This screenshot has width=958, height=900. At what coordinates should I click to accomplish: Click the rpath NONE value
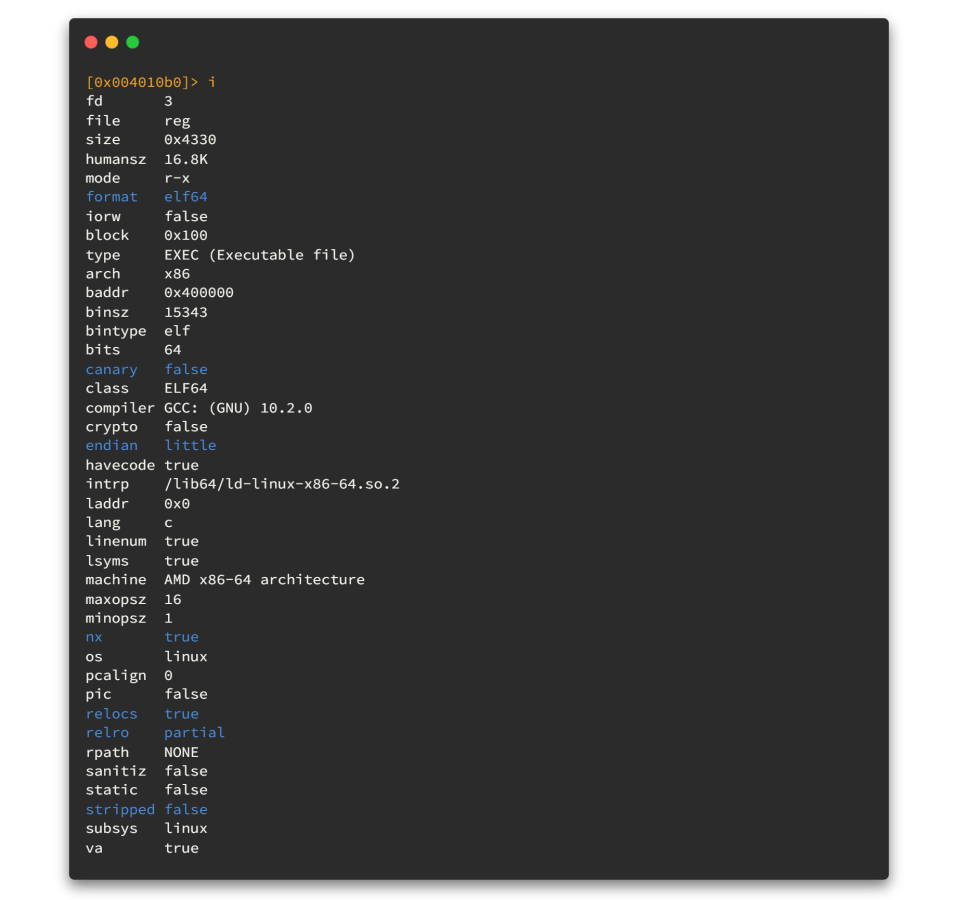pyautogui.click(x=181, y=752)
